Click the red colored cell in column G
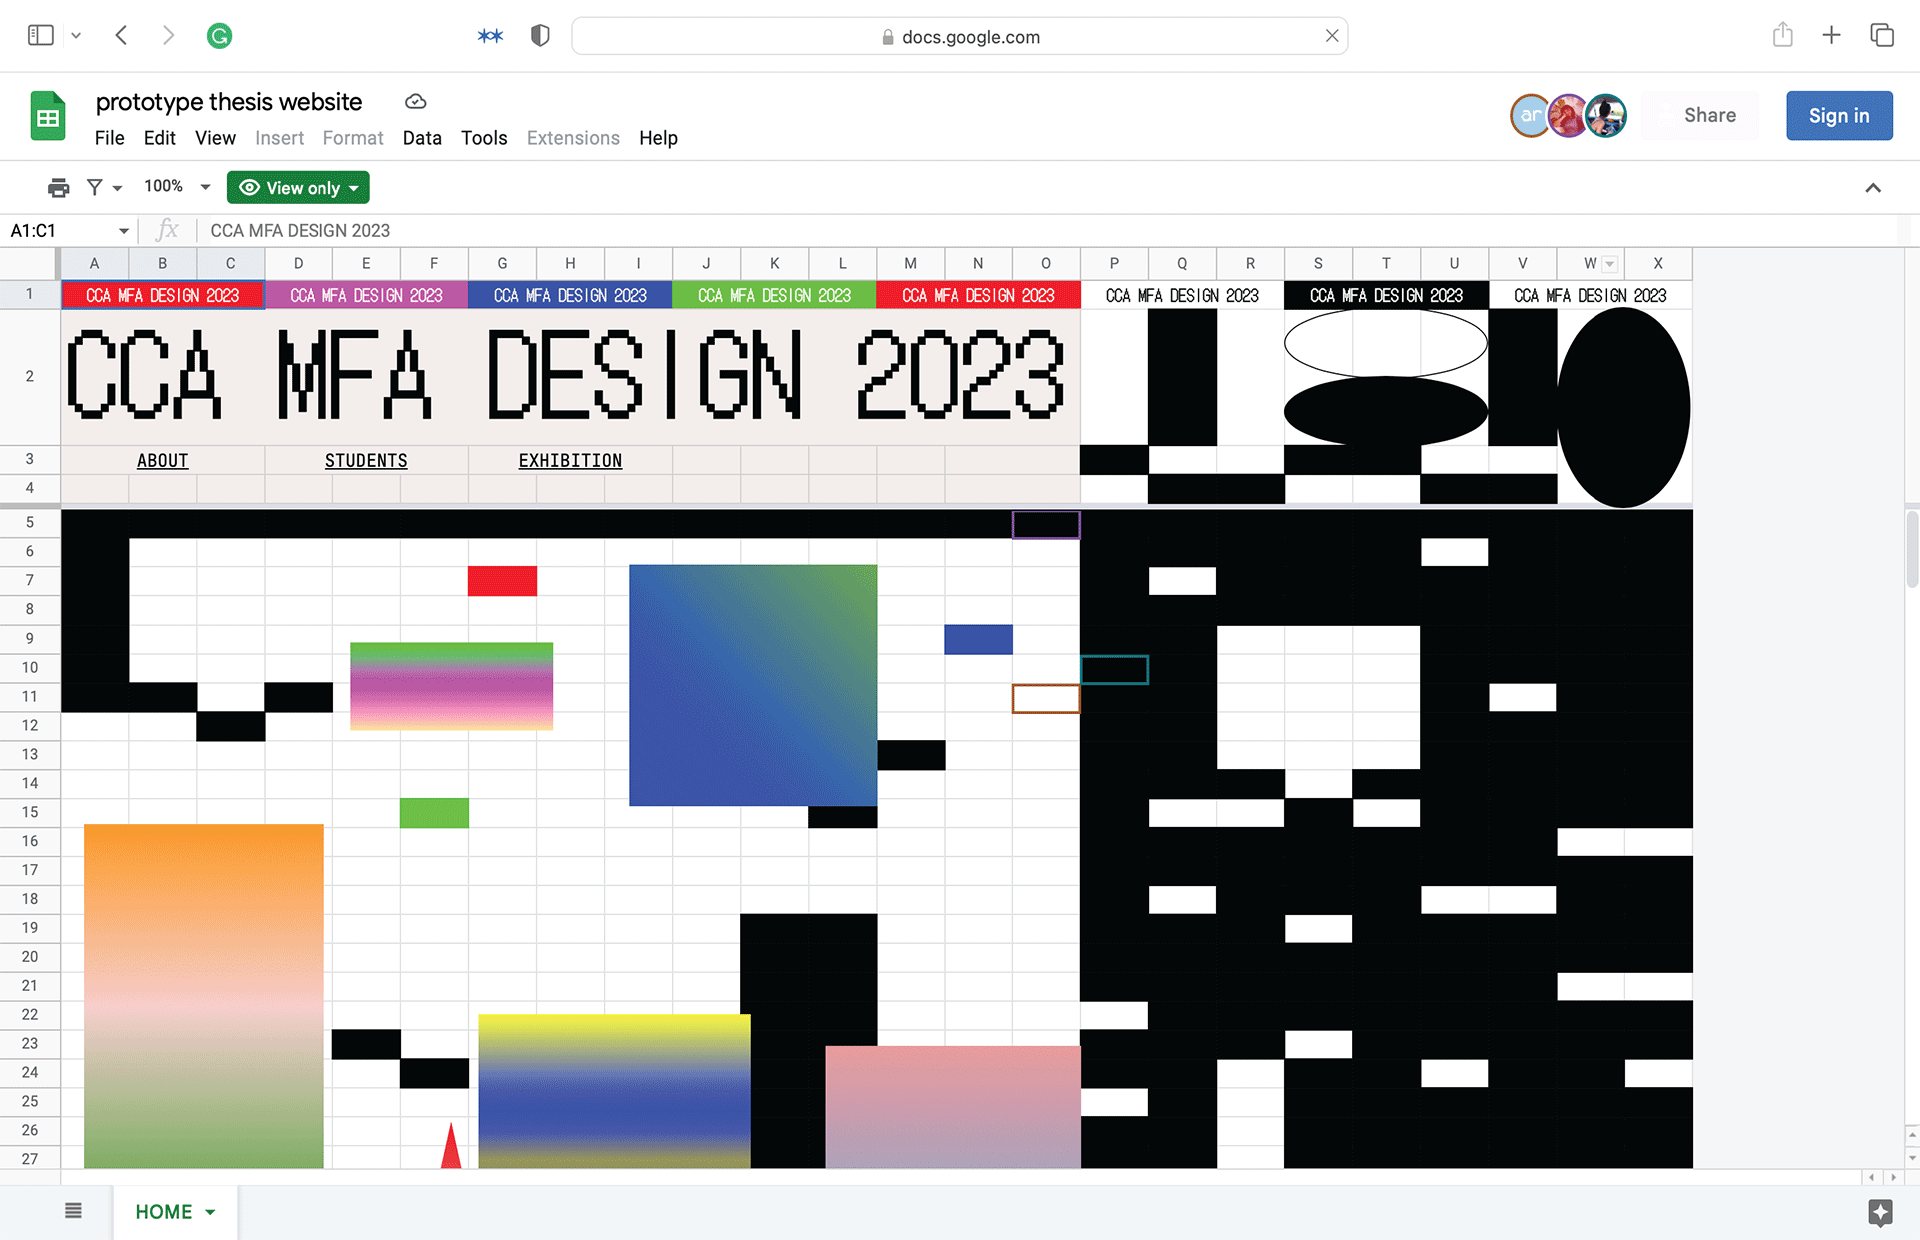The height and width of the screenshot is (1240, 1920). [x=502, y=581]
